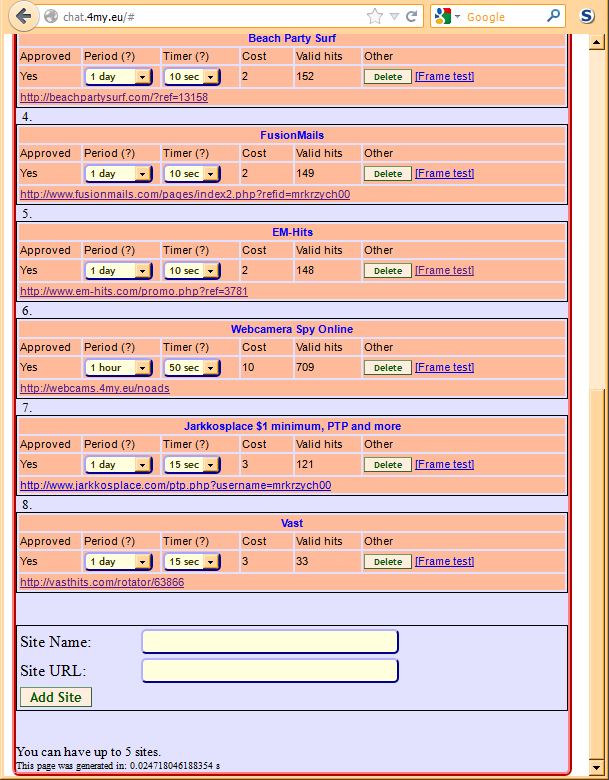Click the Webcamera Spy Online title
The height and width of the screenshot is (780, 609).
tap(292, 329)
